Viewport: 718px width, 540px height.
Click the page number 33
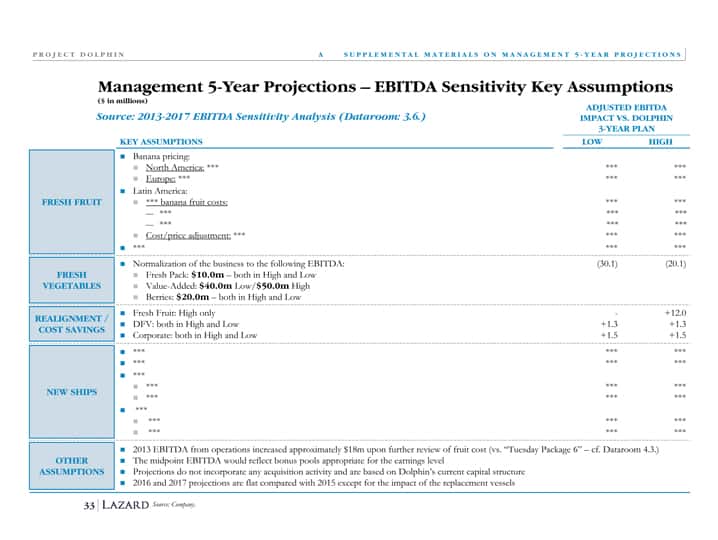tap(89, 505)
